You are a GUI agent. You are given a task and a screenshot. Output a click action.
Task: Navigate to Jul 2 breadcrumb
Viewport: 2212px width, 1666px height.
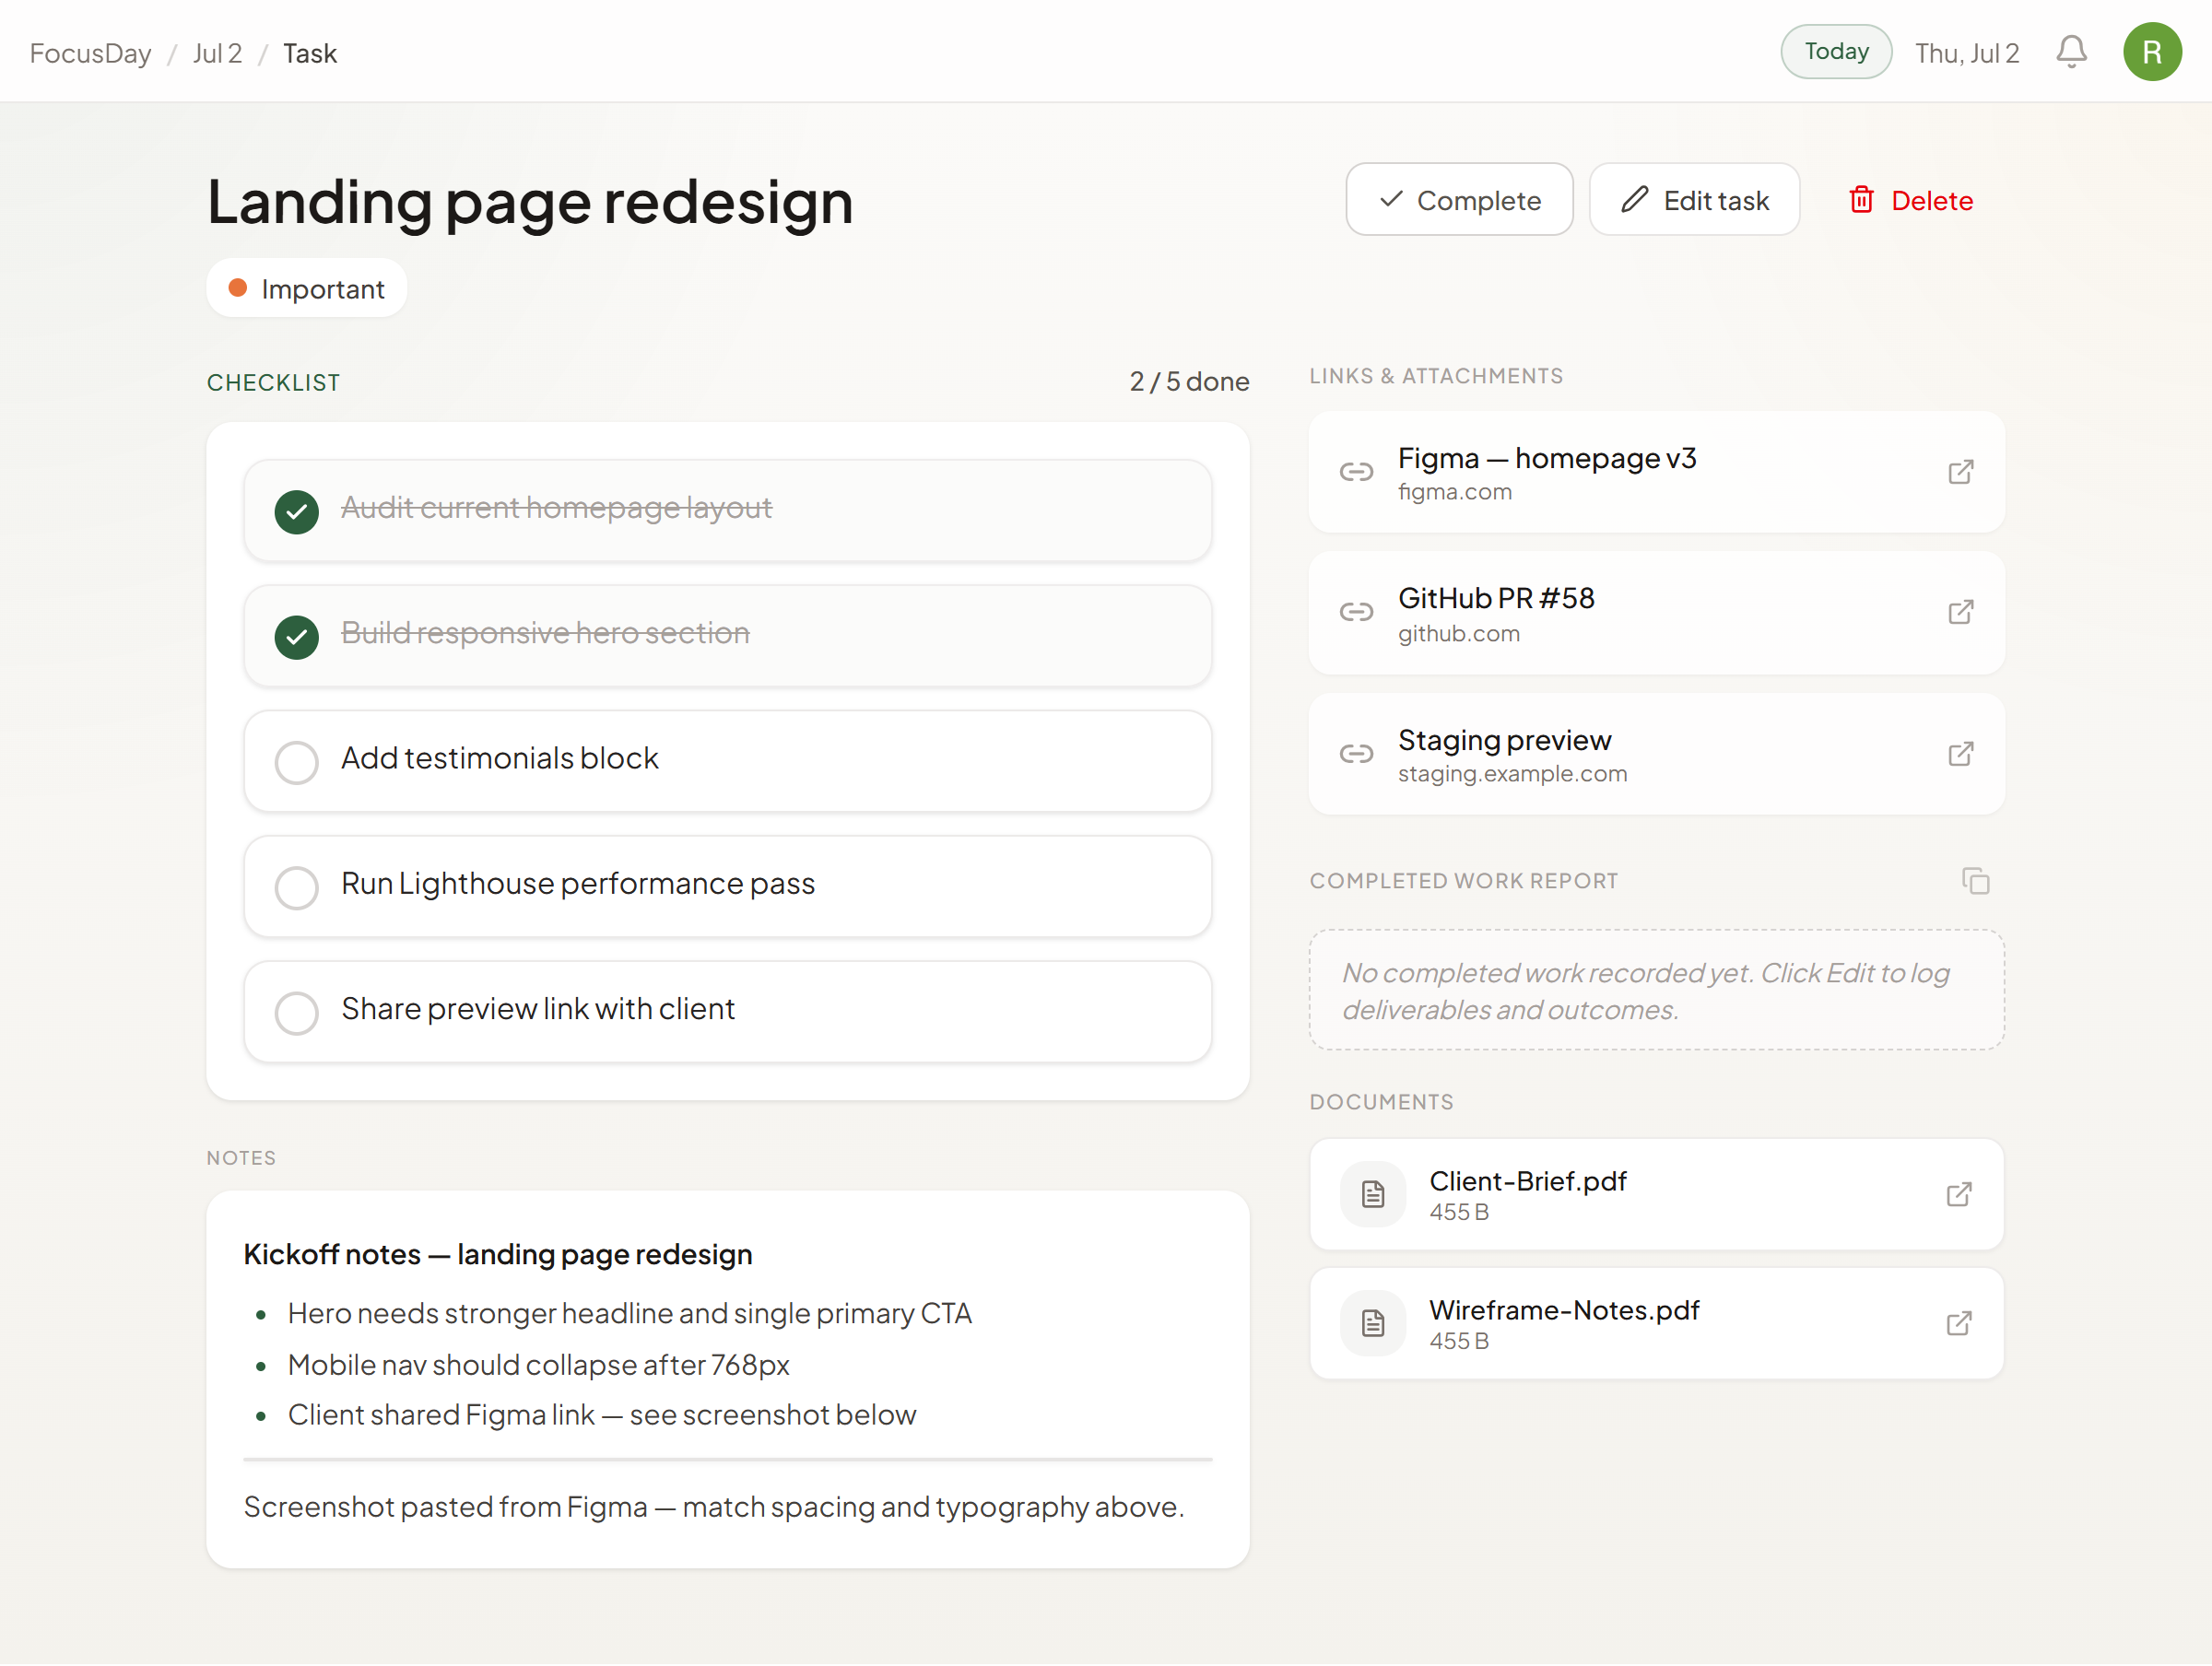click(x=217, y=53)
